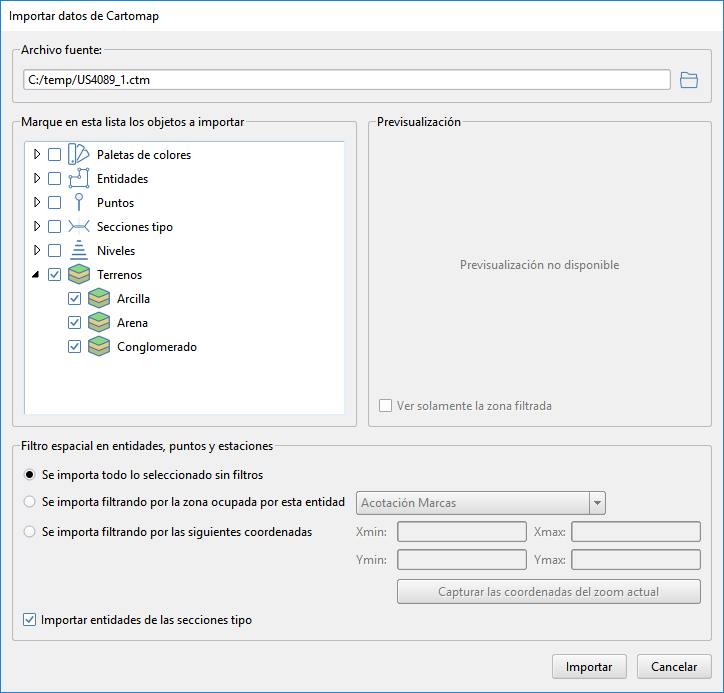Screen dimensions: 724x693
Task: Check the Entidades checkbox
Action: pyautogui.click(x=54, y=178)
